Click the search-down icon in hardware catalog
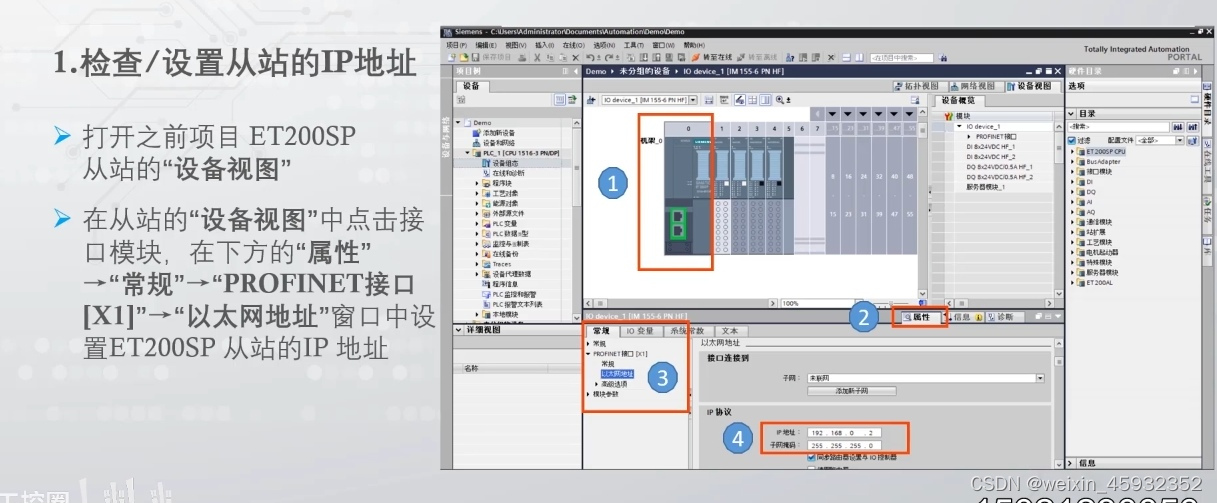Screen dimensions: 1217x503 tap(1178, 127)
